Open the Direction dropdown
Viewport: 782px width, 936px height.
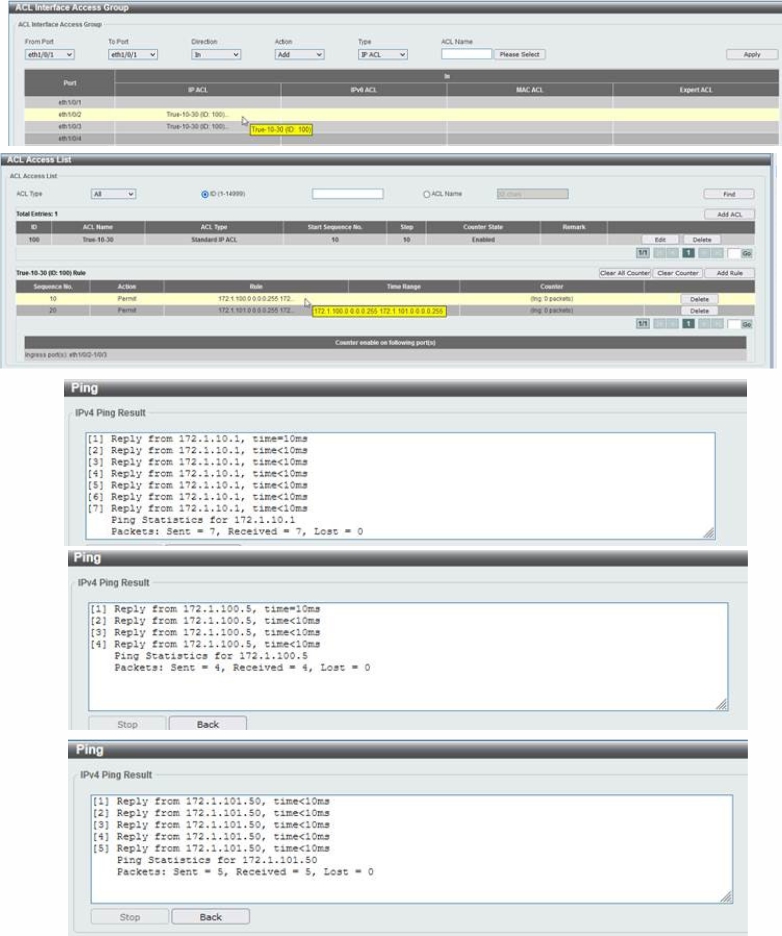click(216, 54)
